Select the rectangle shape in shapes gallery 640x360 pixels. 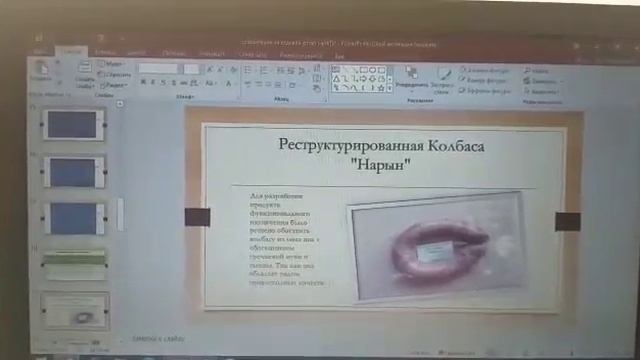363,70
